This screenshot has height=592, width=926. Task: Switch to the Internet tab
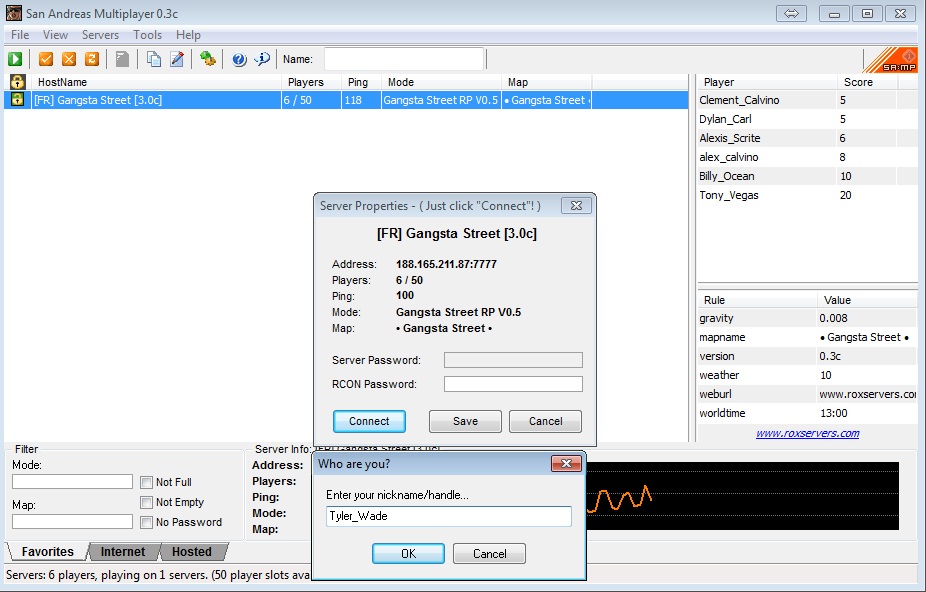pos(123,552)
